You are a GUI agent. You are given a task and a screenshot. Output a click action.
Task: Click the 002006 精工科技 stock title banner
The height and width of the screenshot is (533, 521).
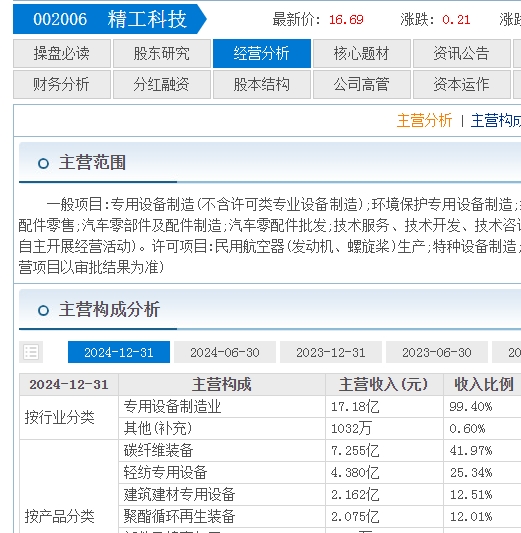(x=109, y=19)
